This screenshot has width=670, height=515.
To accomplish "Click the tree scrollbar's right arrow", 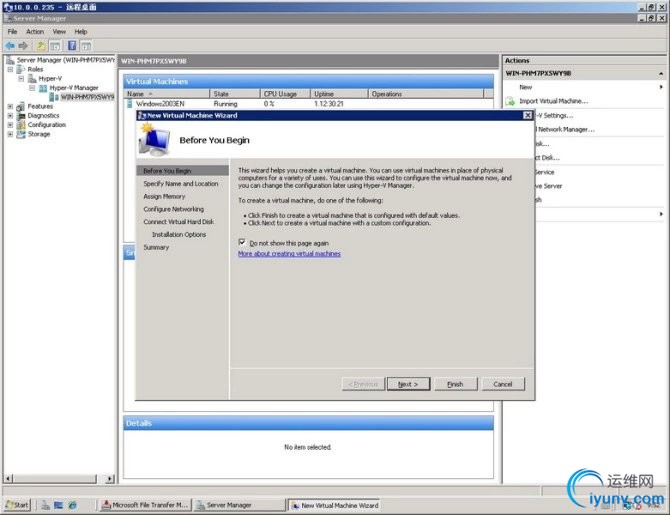I will coord(110,479).
